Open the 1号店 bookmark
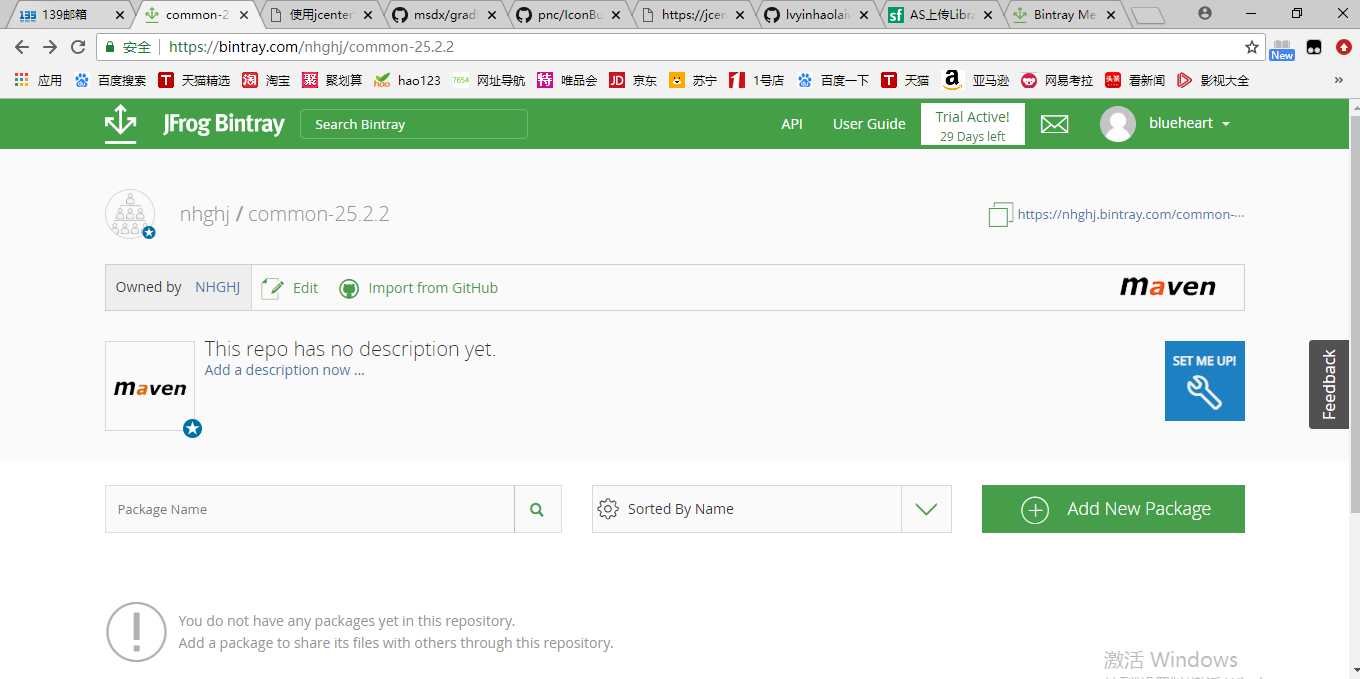The height and width of the screenshot is (679, 1360). 756,80
